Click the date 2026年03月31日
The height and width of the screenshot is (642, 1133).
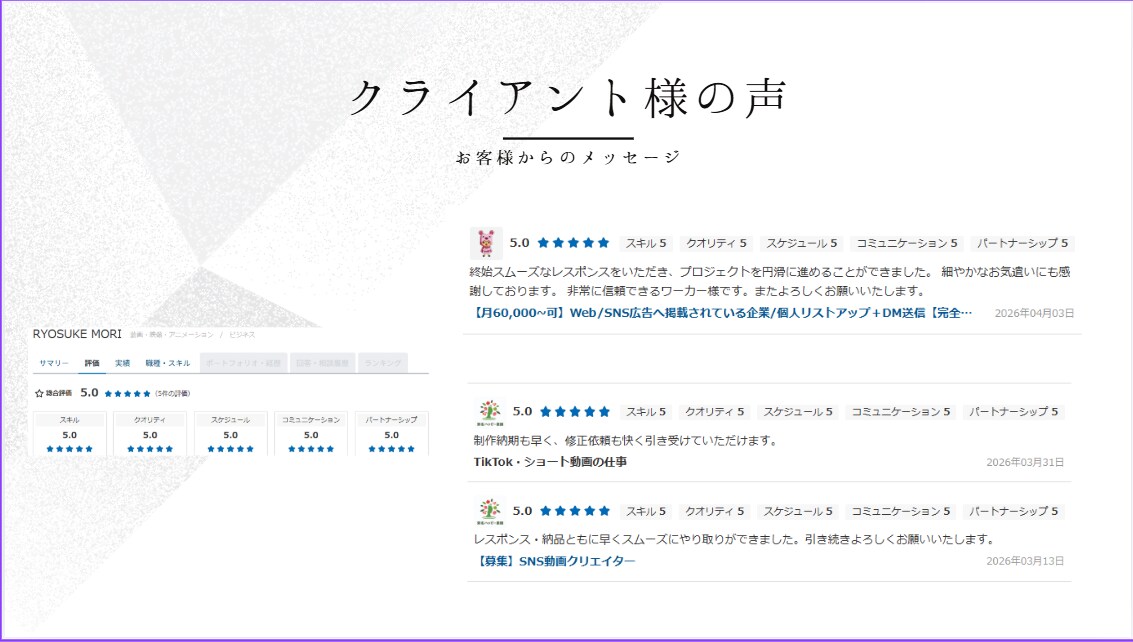point(1025,463)
